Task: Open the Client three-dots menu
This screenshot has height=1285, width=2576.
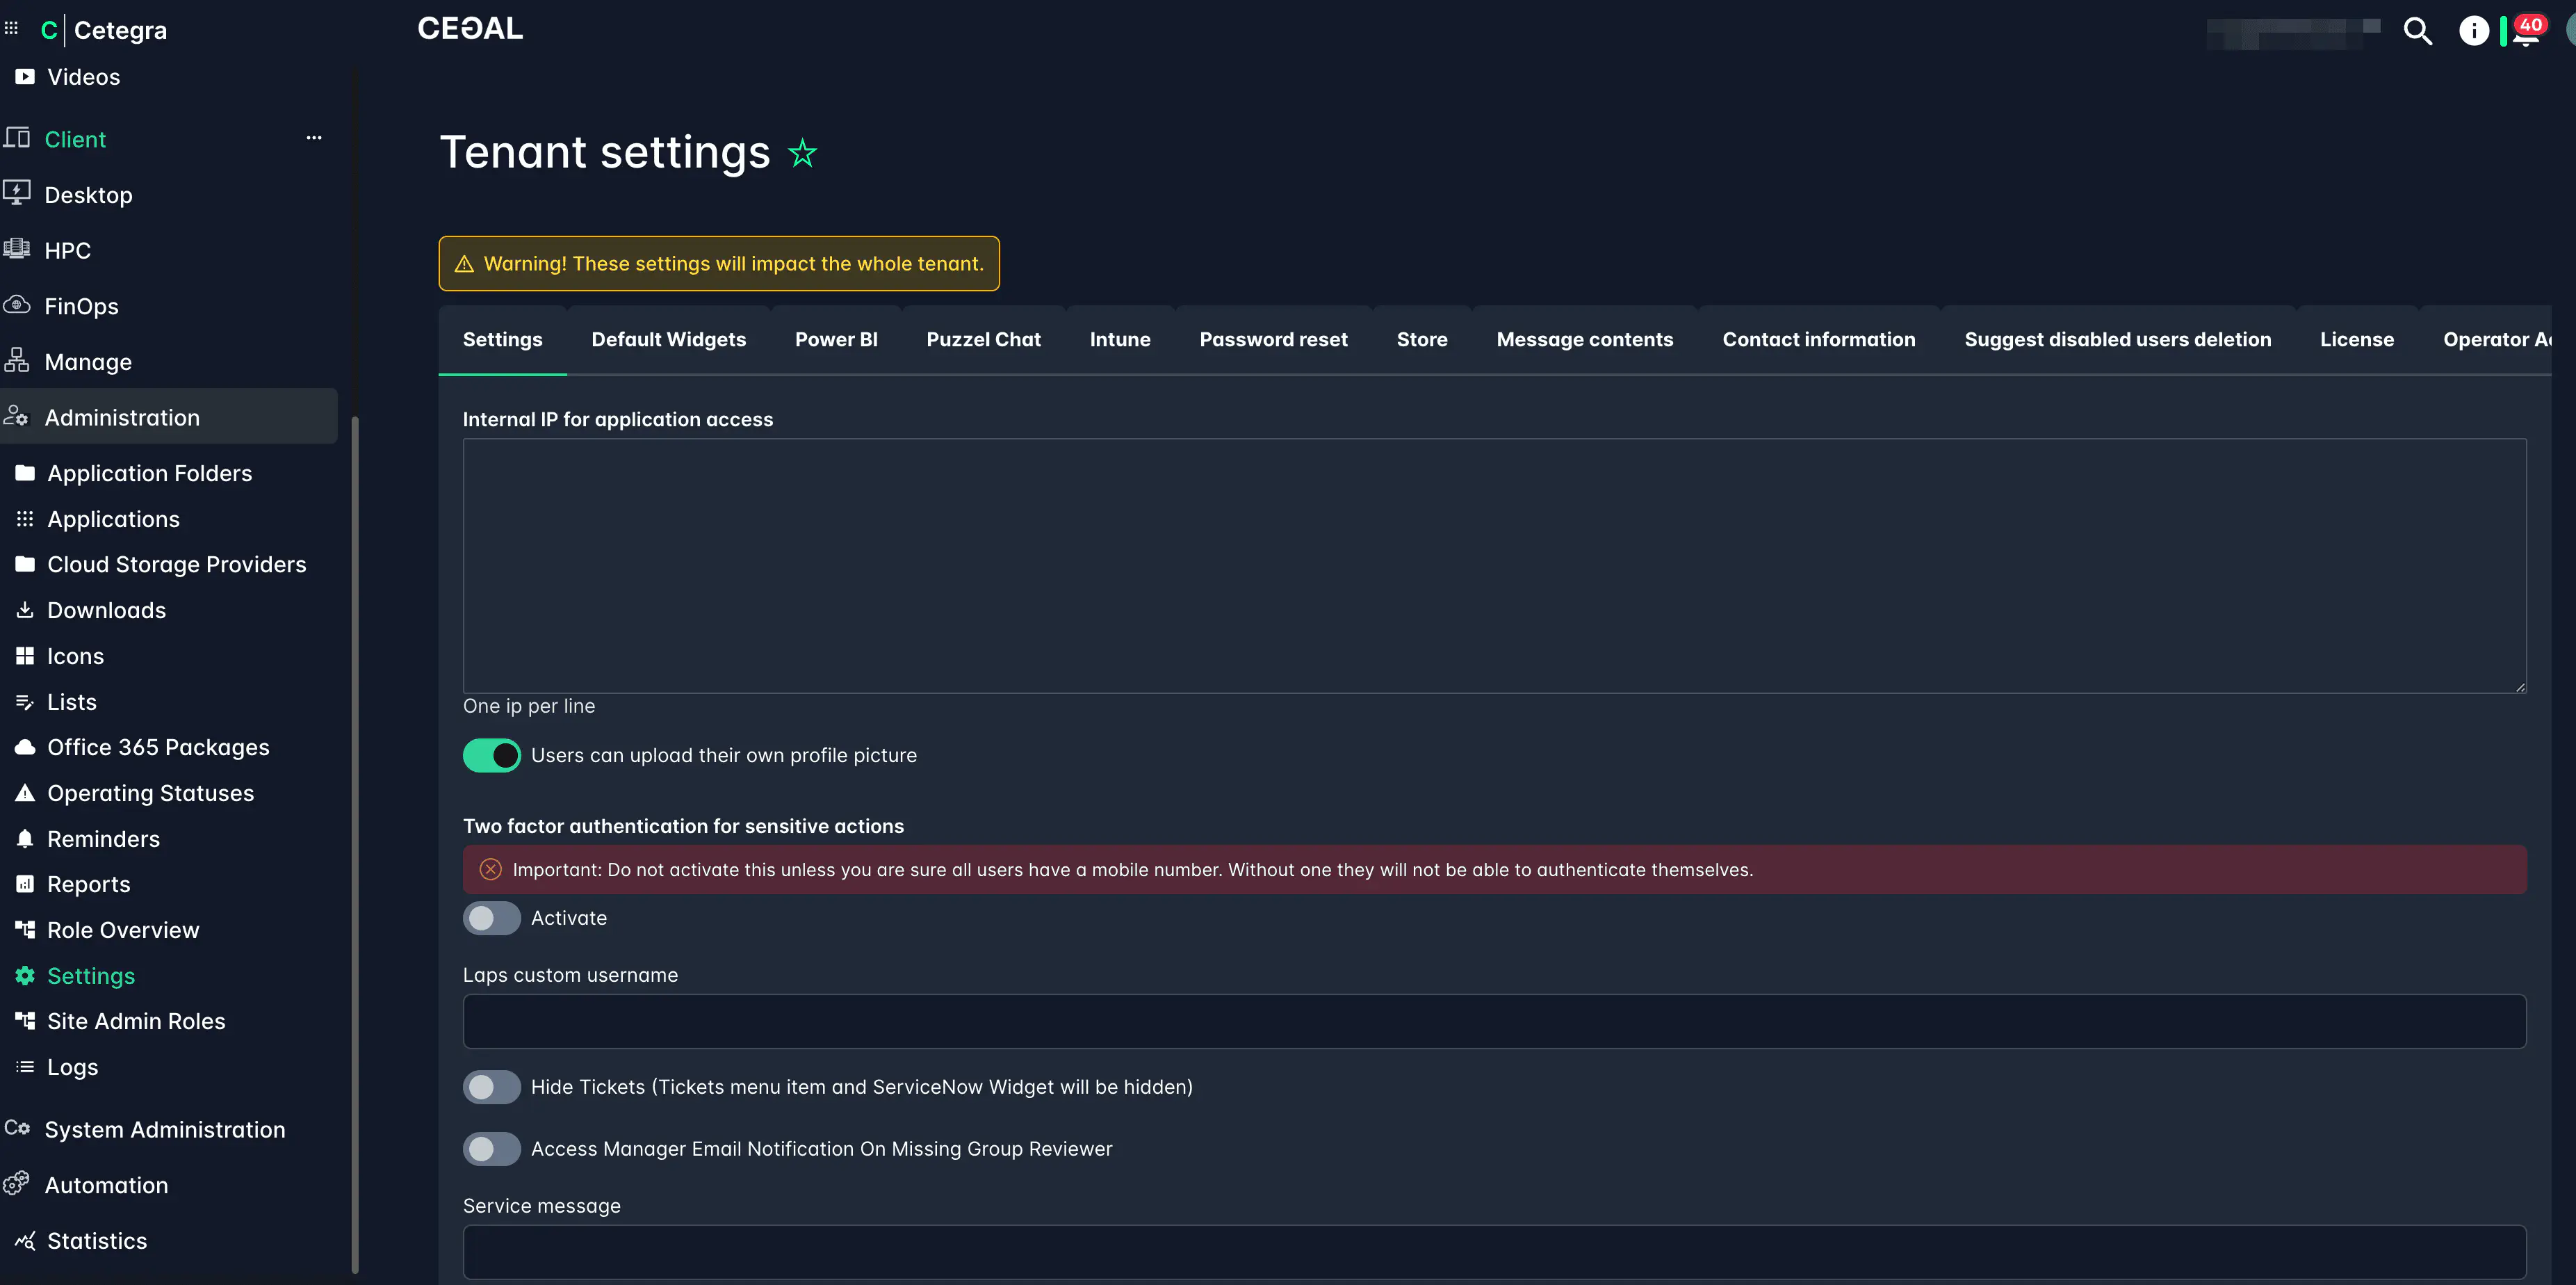Action: point(314,138)
